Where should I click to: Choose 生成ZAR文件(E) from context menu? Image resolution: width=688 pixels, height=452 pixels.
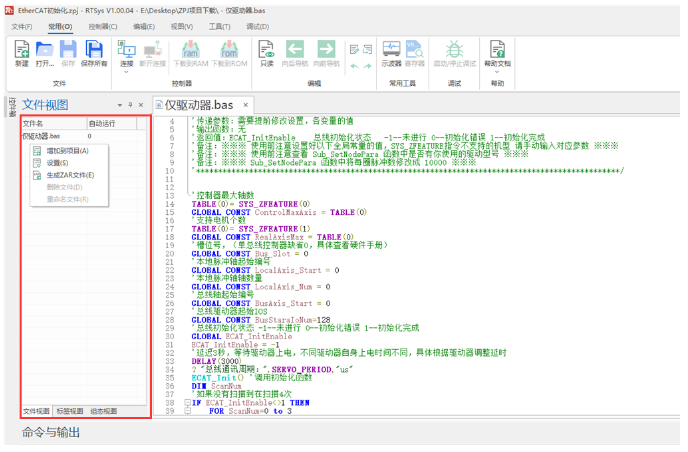[69, 175]
